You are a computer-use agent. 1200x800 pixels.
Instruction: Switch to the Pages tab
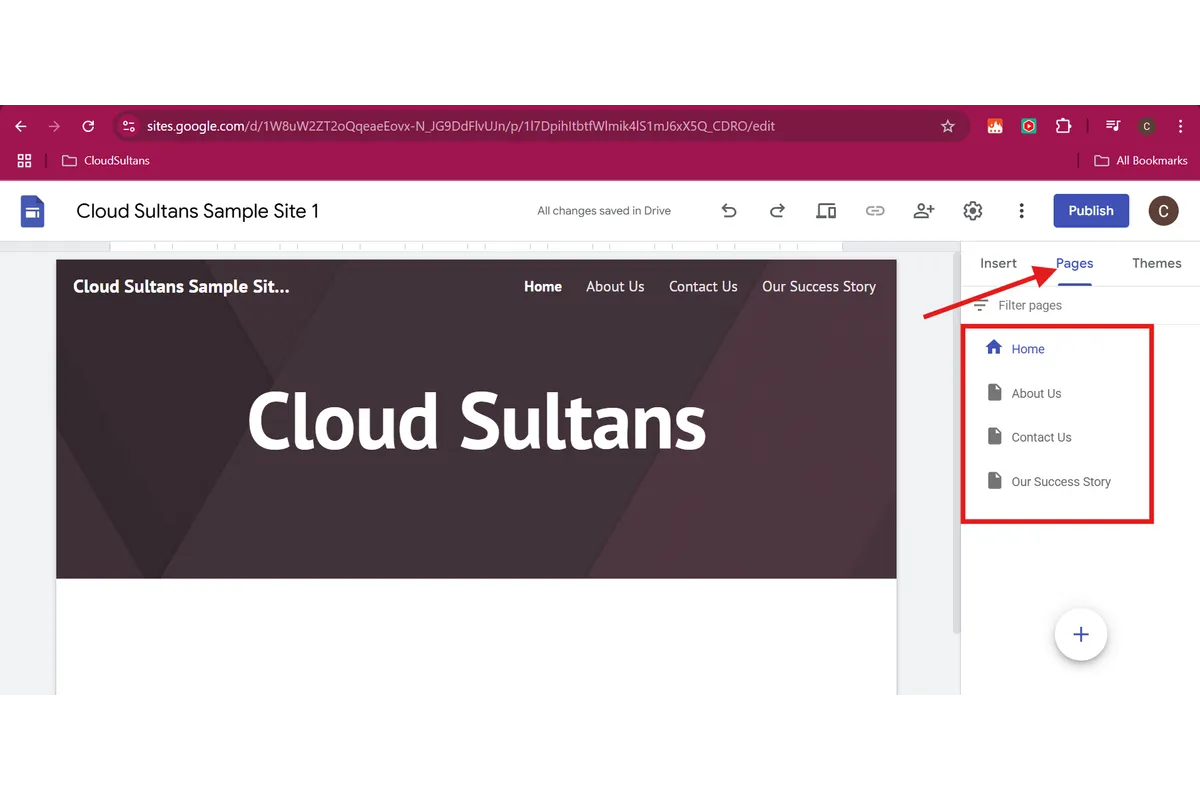[1075, 263]
